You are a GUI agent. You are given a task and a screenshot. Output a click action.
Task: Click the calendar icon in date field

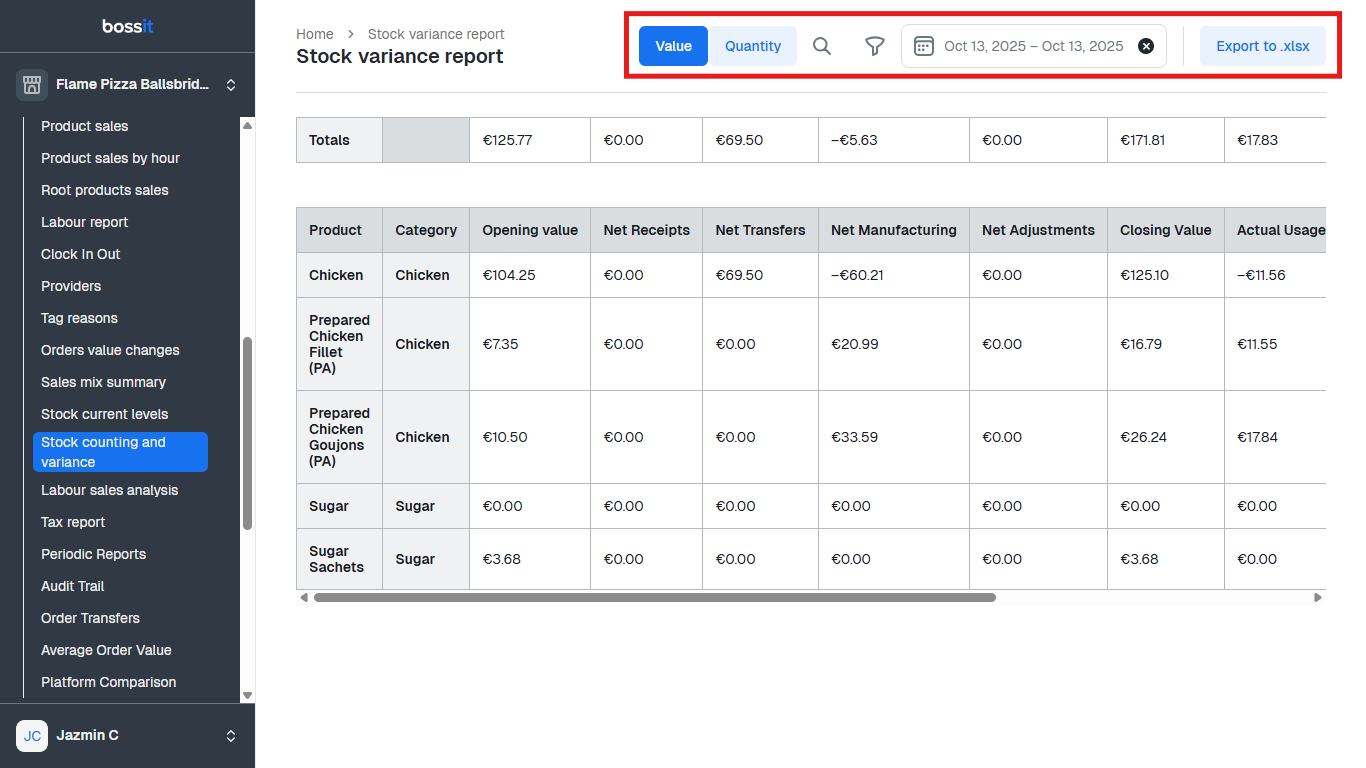[924, 46]
